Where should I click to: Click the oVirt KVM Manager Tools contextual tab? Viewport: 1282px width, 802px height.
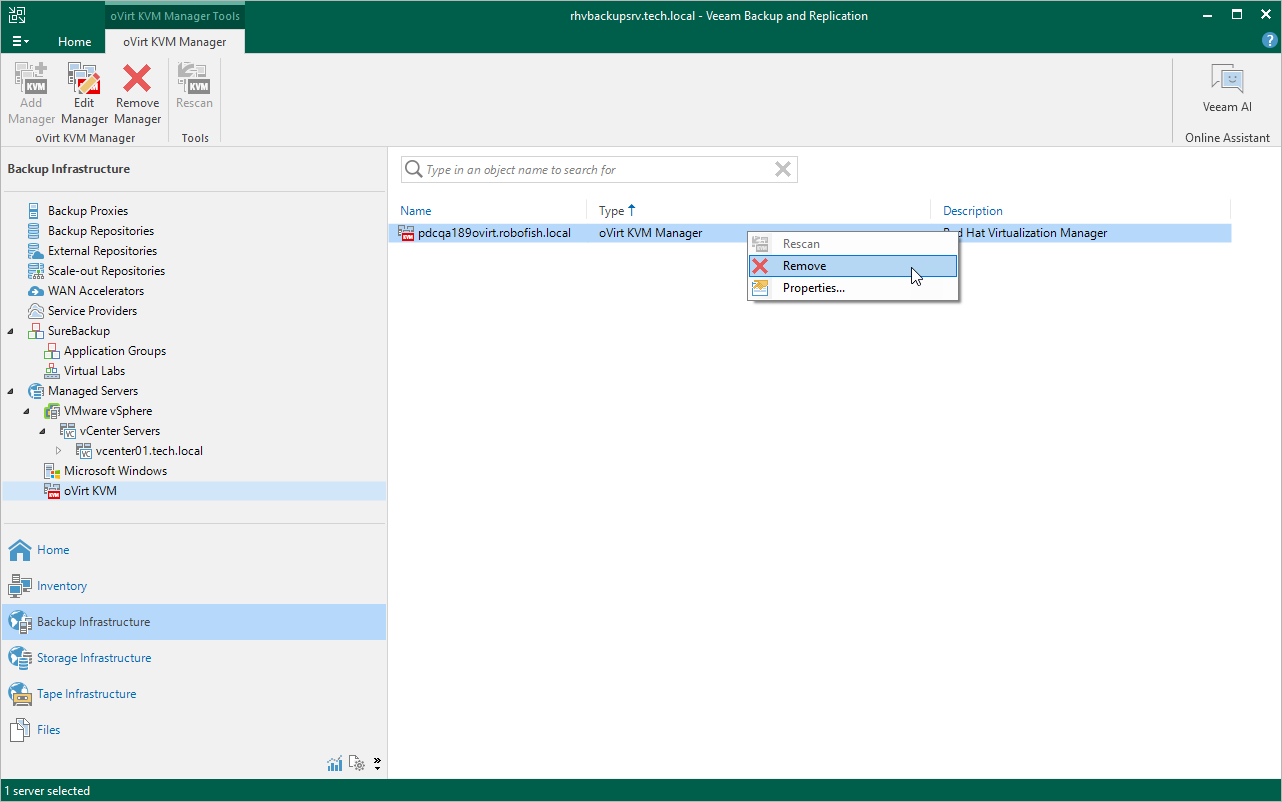click(x=175, y=16)
